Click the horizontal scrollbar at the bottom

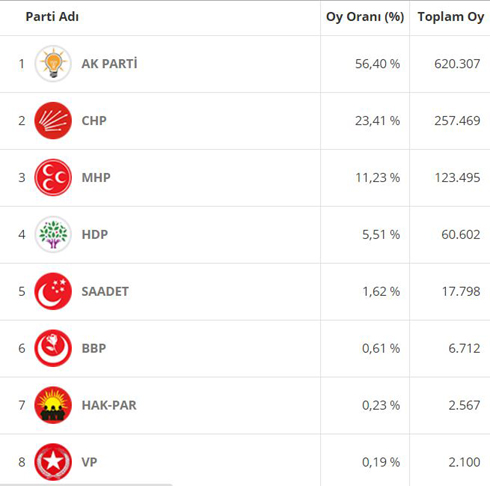pos(86,485)
